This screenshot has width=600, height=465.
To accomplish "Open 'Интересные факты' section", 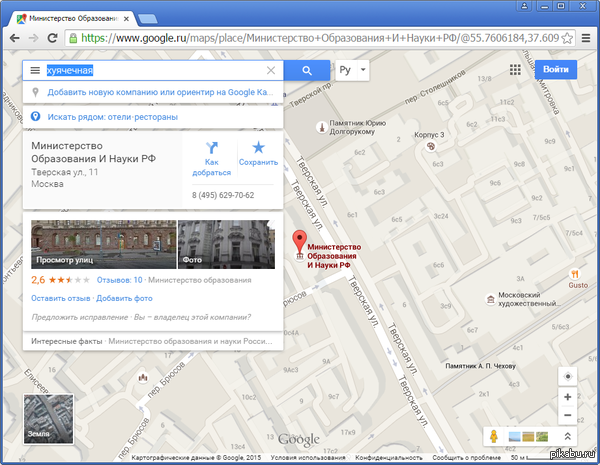I will click(x=153, y=341).
